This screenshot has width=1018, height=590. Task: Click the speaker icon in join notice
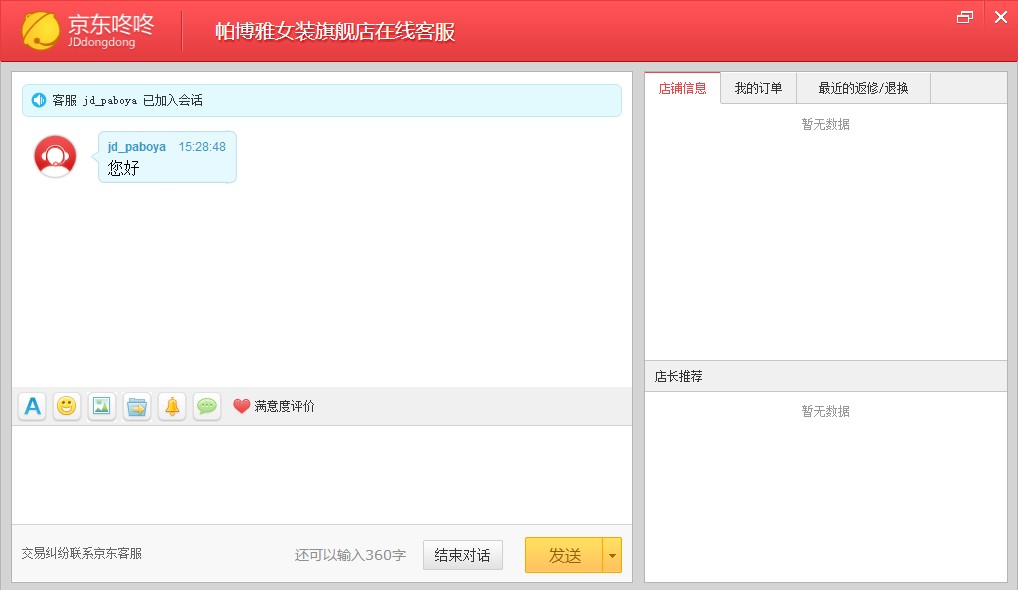(39, 100)
